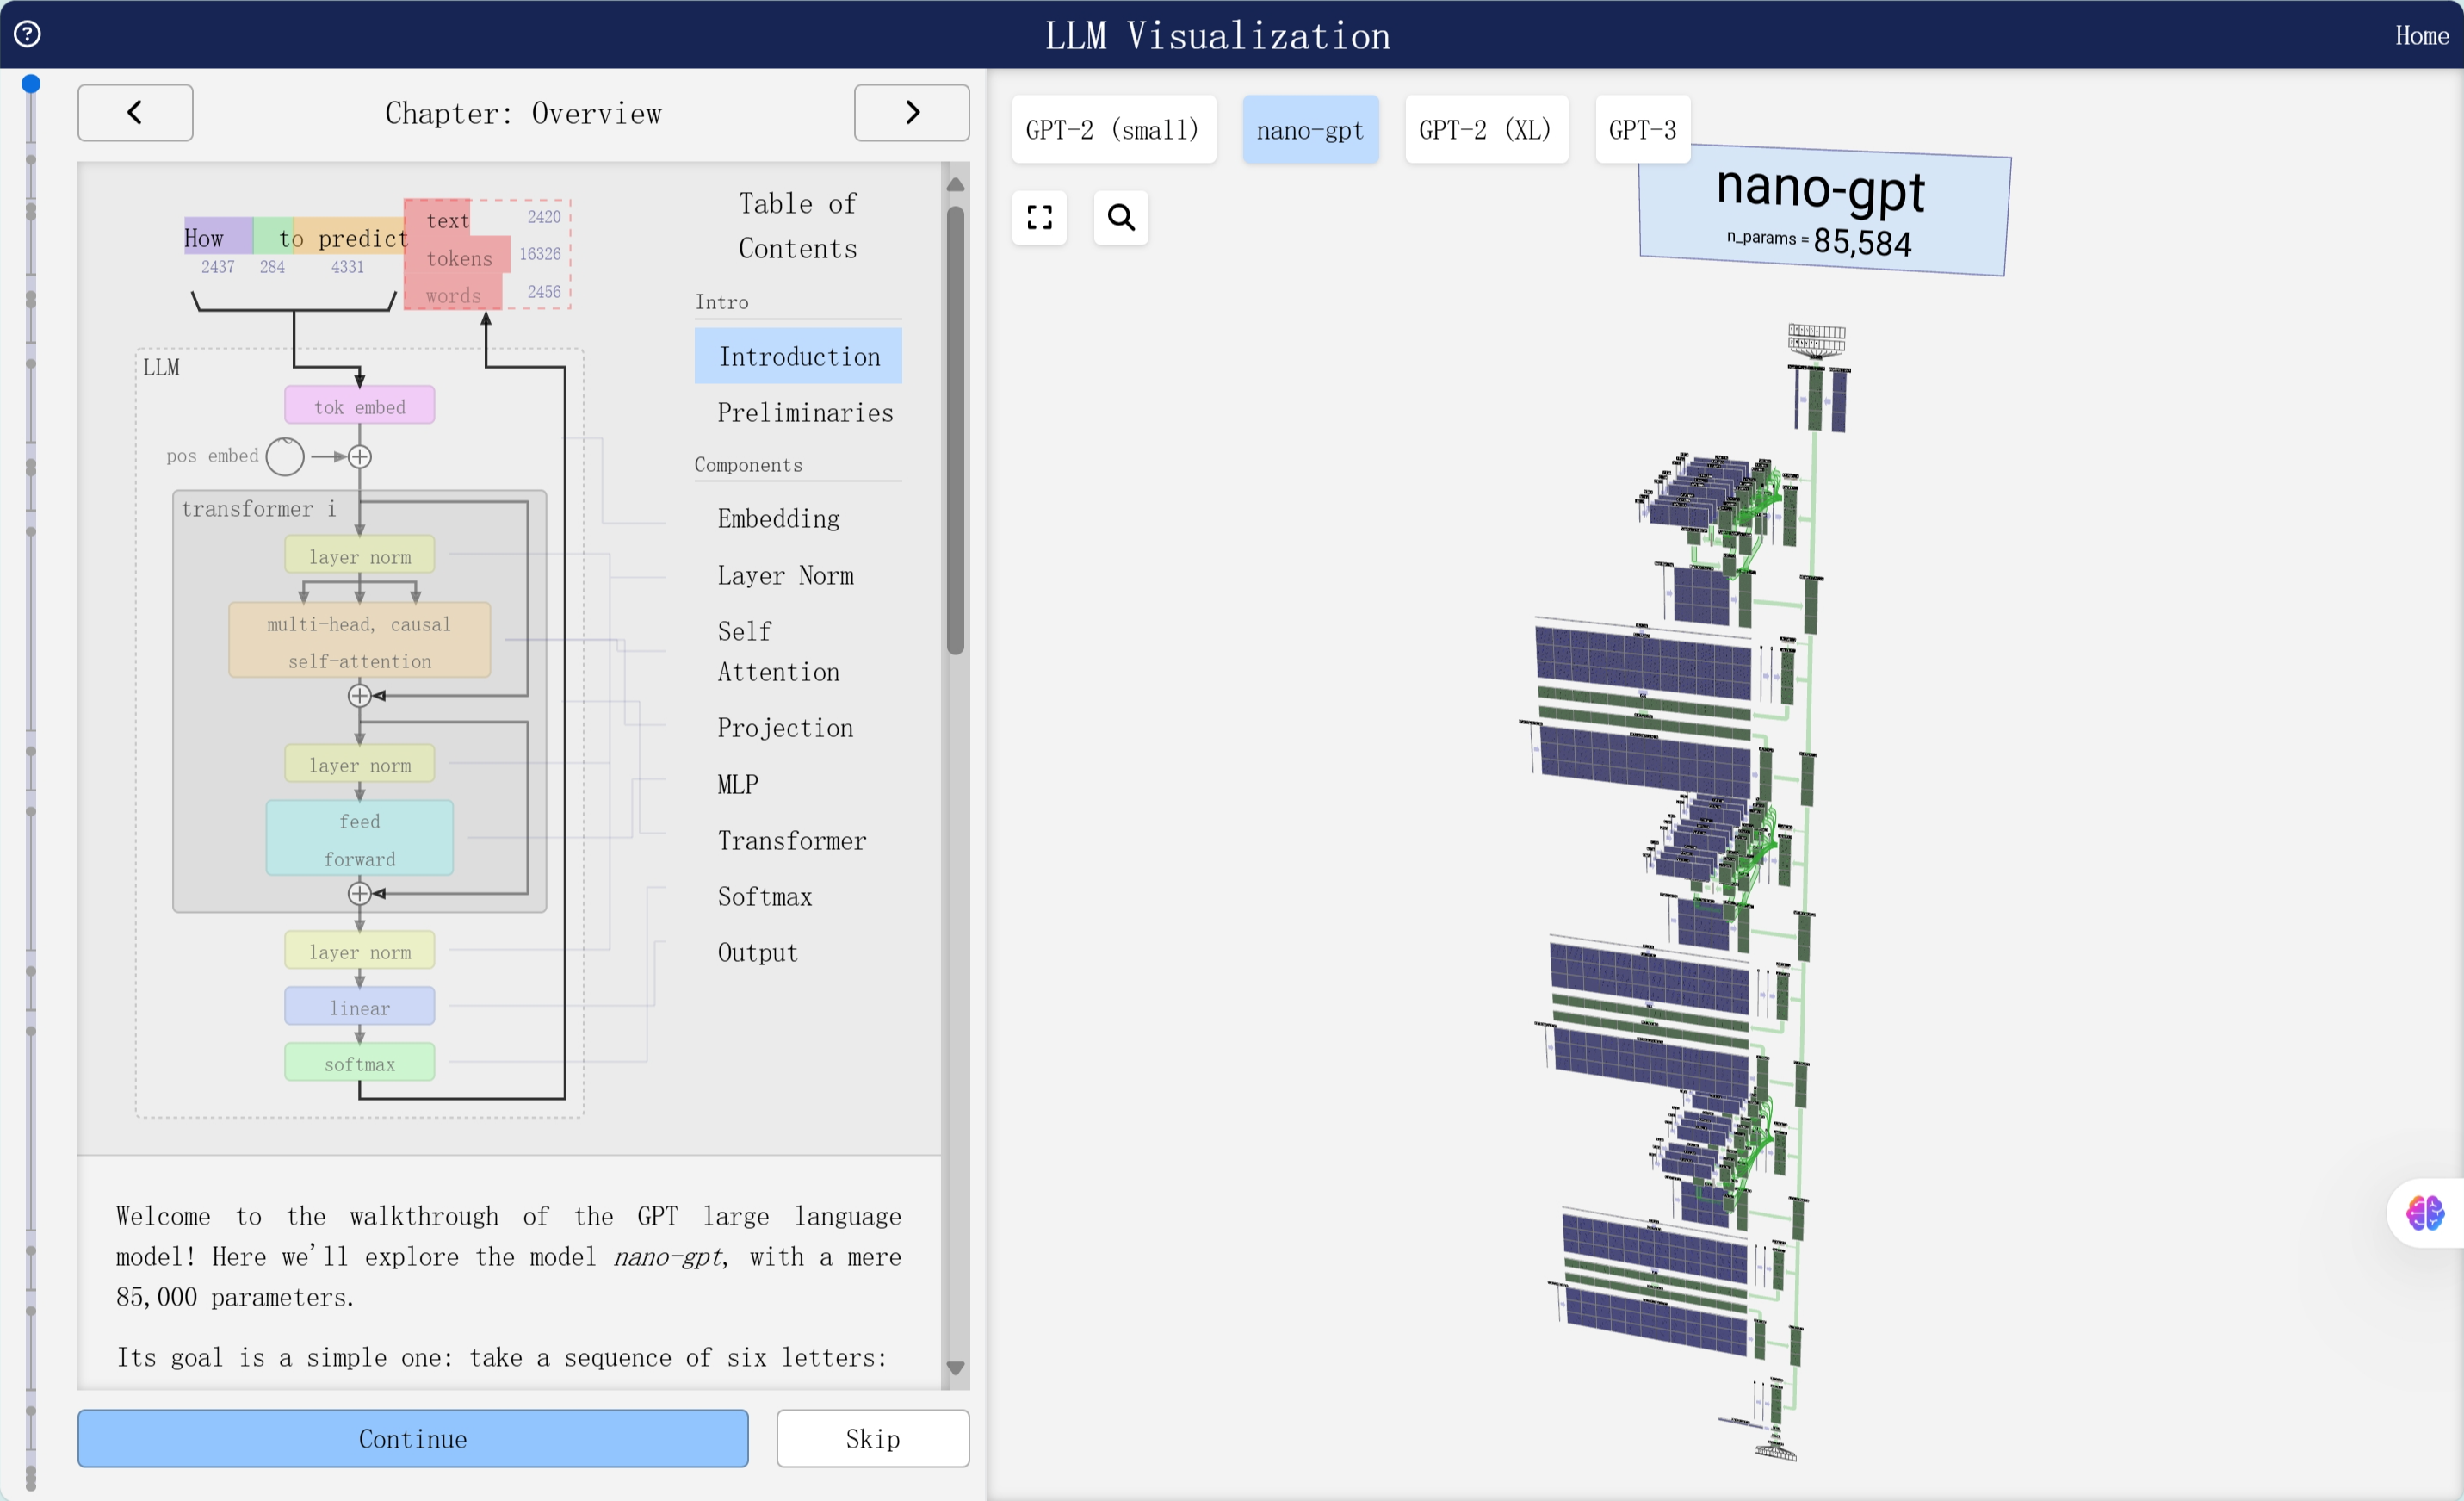The width and height of the screenshot is (2464, 1501).
Task: Jump to the Transformer section
Action: [791, 840]
